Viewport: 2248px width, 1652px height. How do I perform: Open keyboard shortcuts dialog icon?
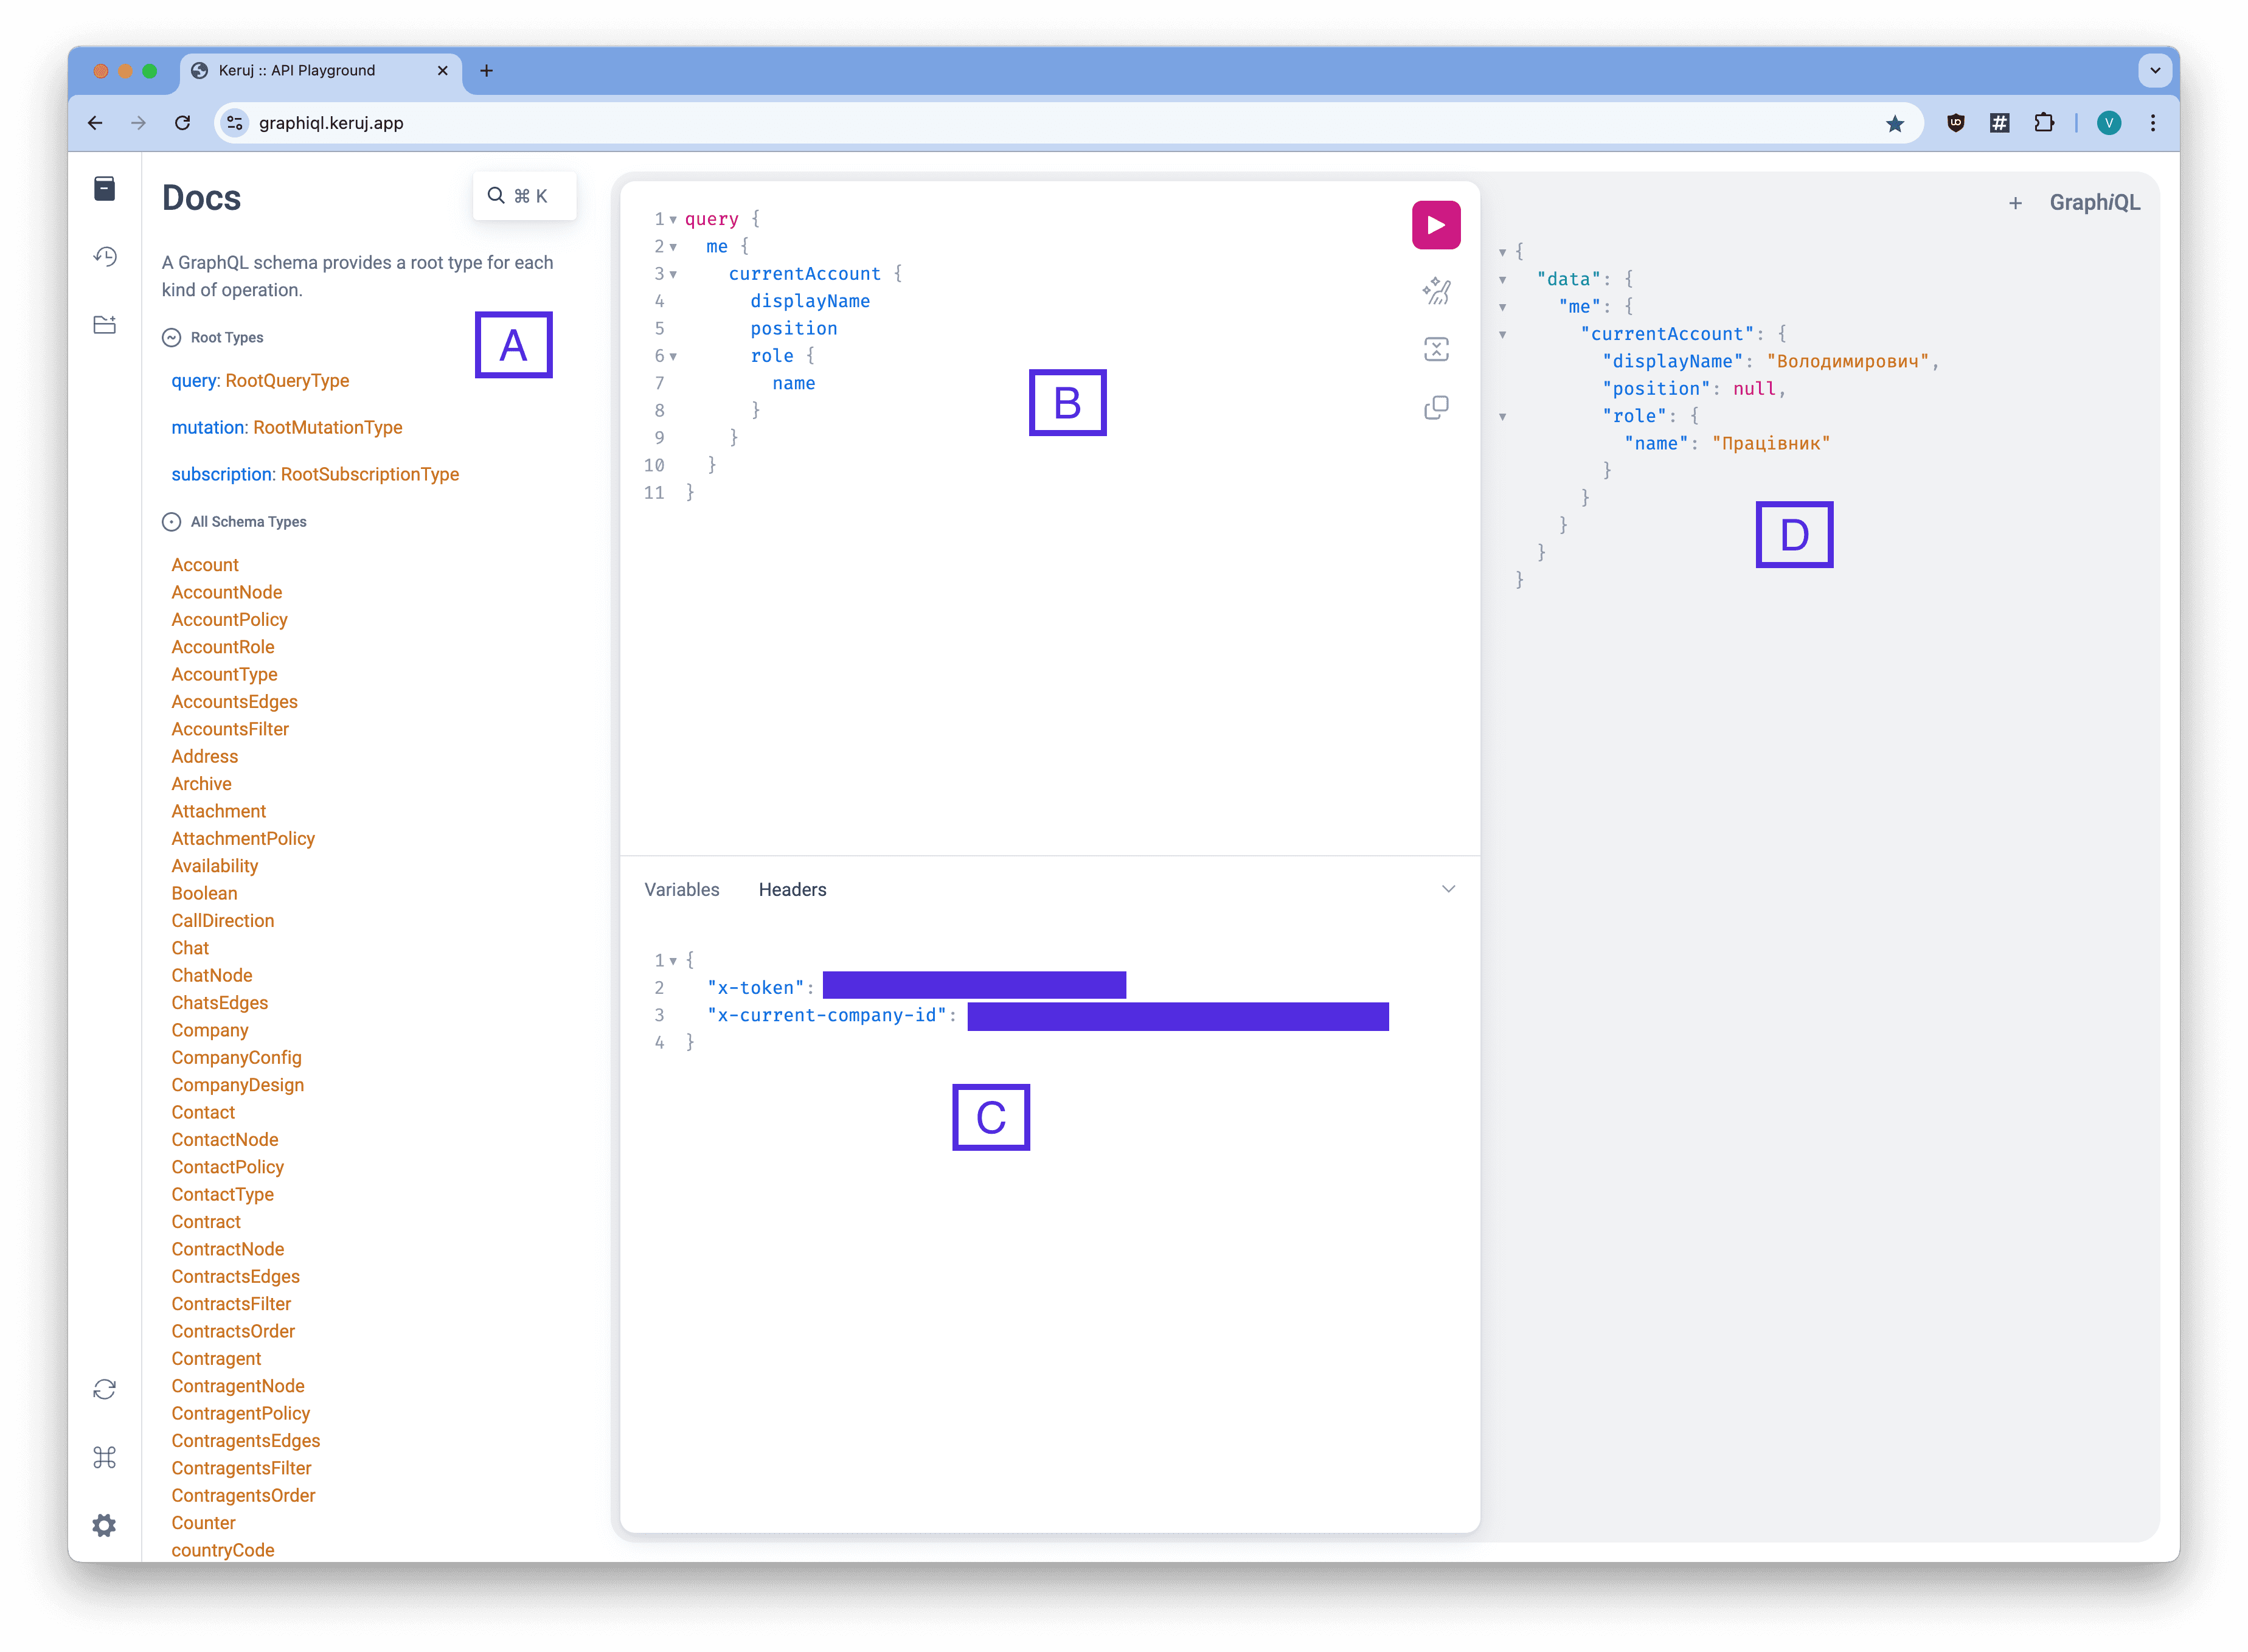coord(105,1457)
